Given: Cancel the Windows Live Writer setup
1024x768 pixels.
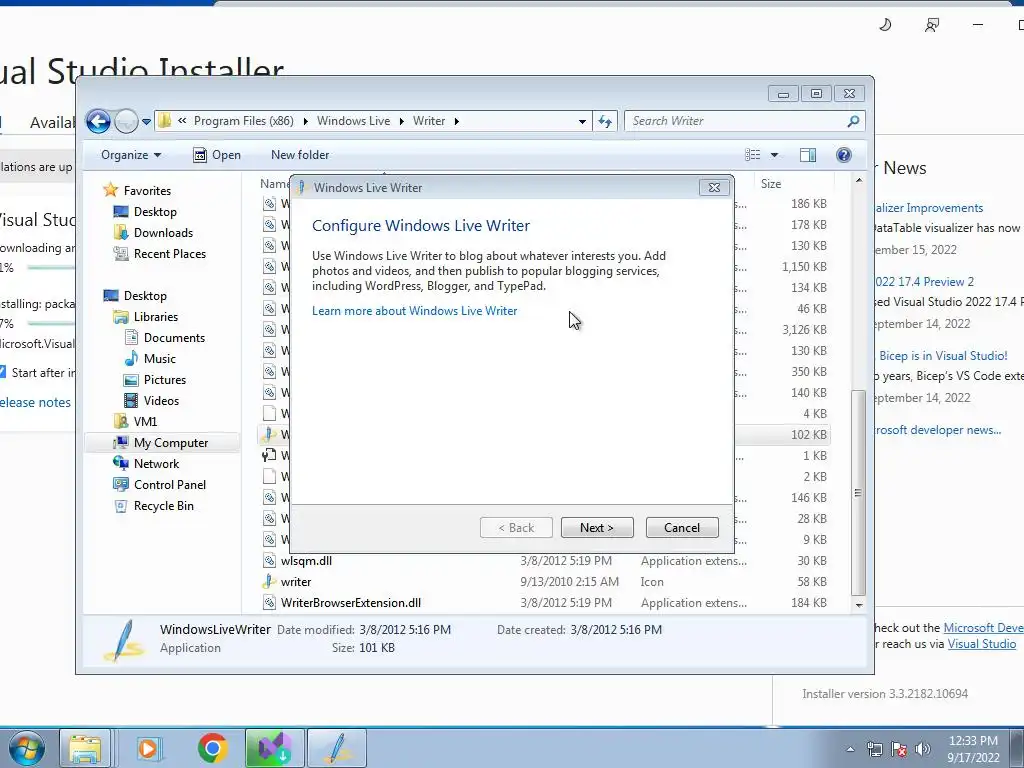Looking at the screenshot, I should point(682,528).
